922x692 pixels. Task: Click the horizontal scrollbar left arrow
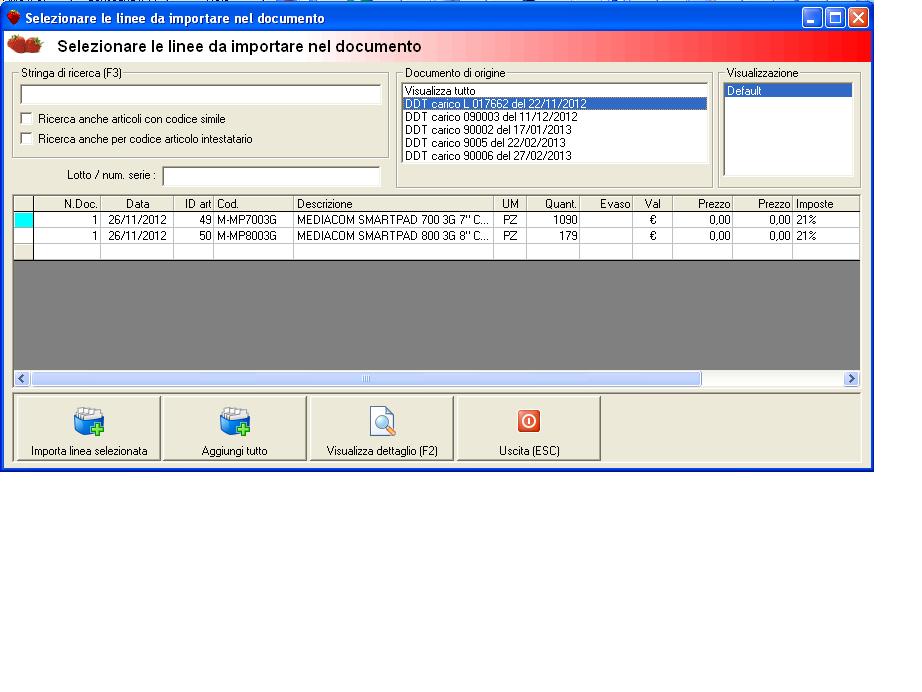click(22, 379)
